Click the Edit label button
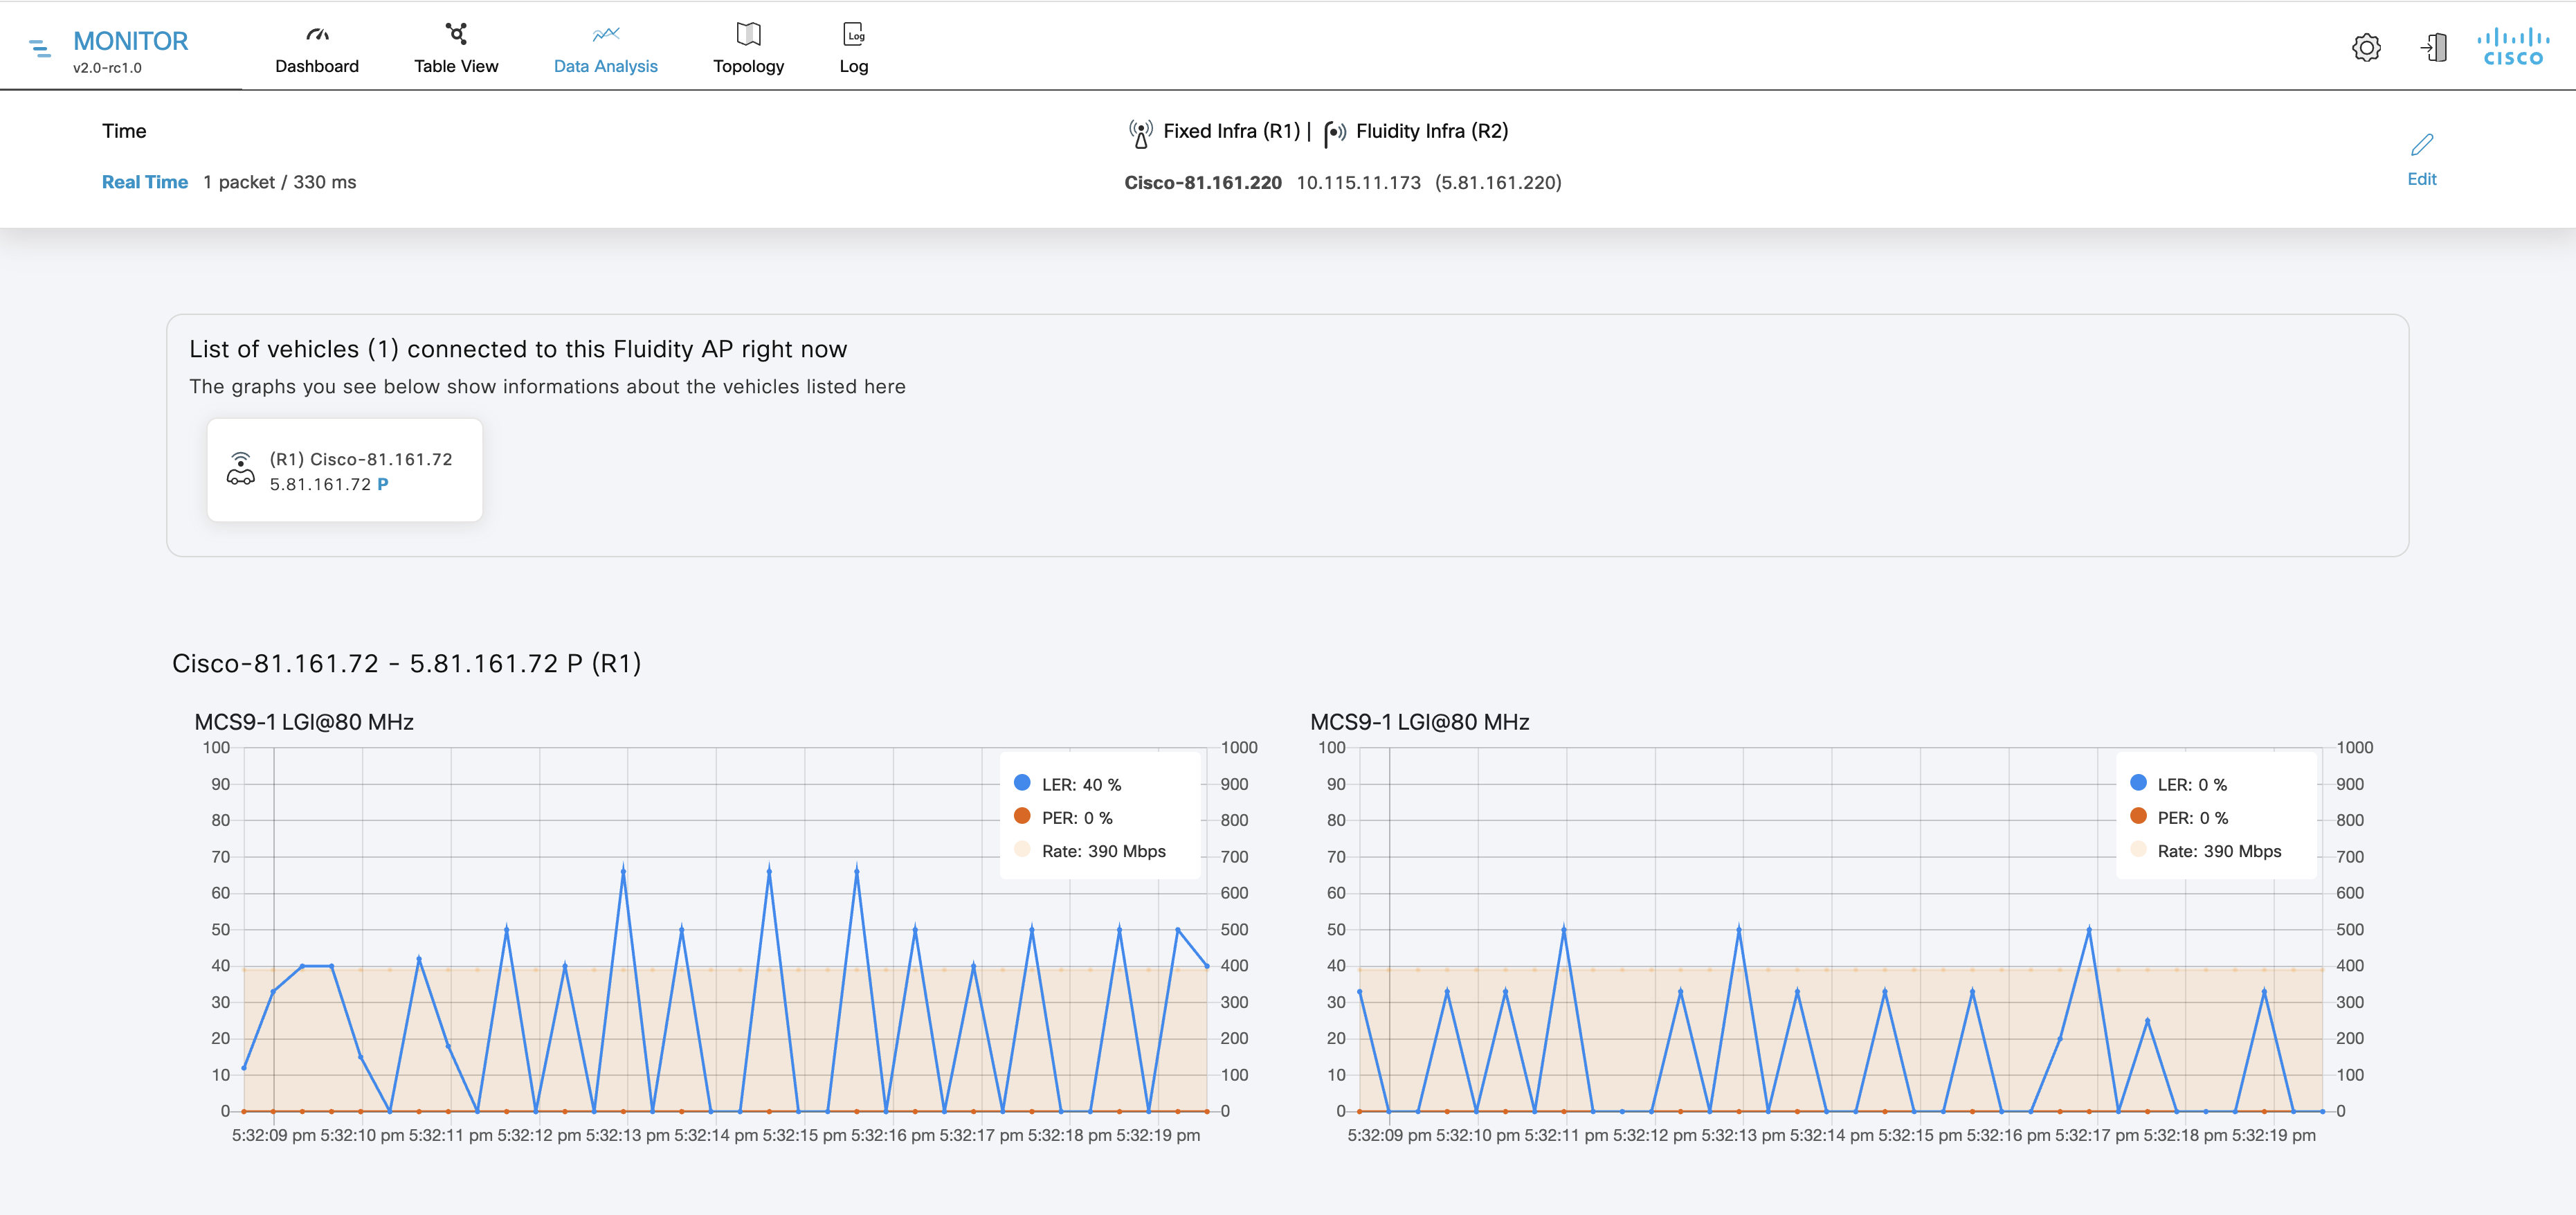The image size is (2576, 1215). coord(2421,179)
